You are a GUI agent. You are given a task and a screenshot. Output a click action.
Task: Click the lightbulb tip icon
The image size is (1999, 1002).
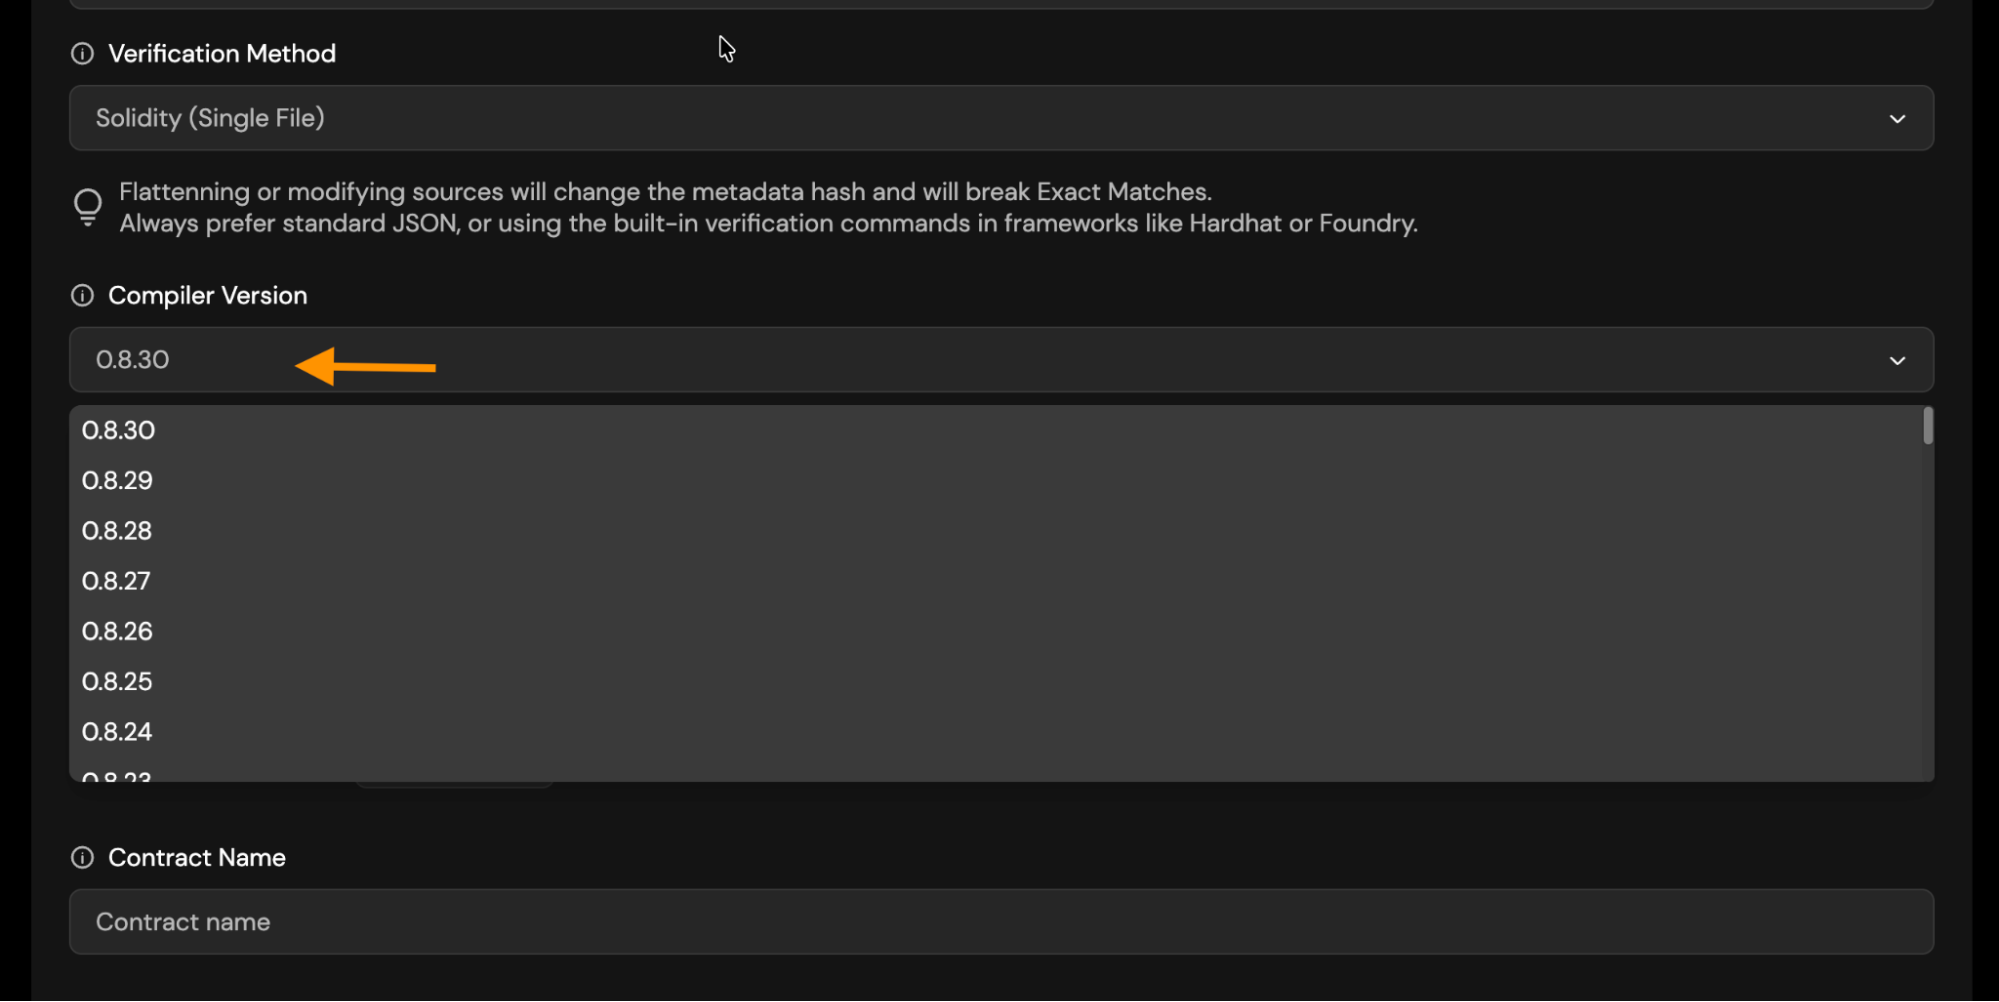point(88,207)
